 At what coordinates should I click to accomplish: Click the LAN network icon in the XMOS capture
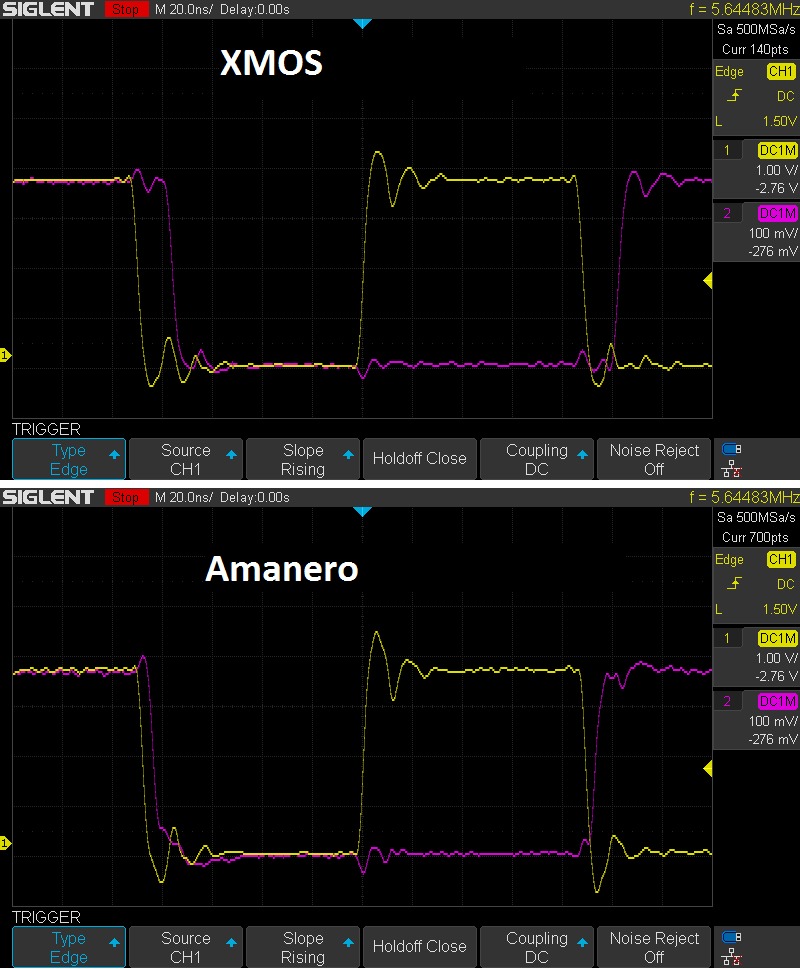pos(731,469)
